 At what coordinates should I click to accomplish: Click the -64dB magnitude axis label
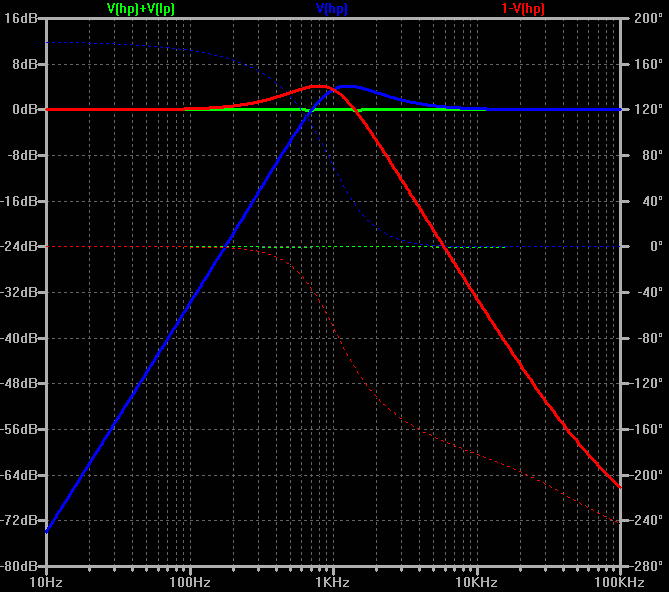point(19,475)
